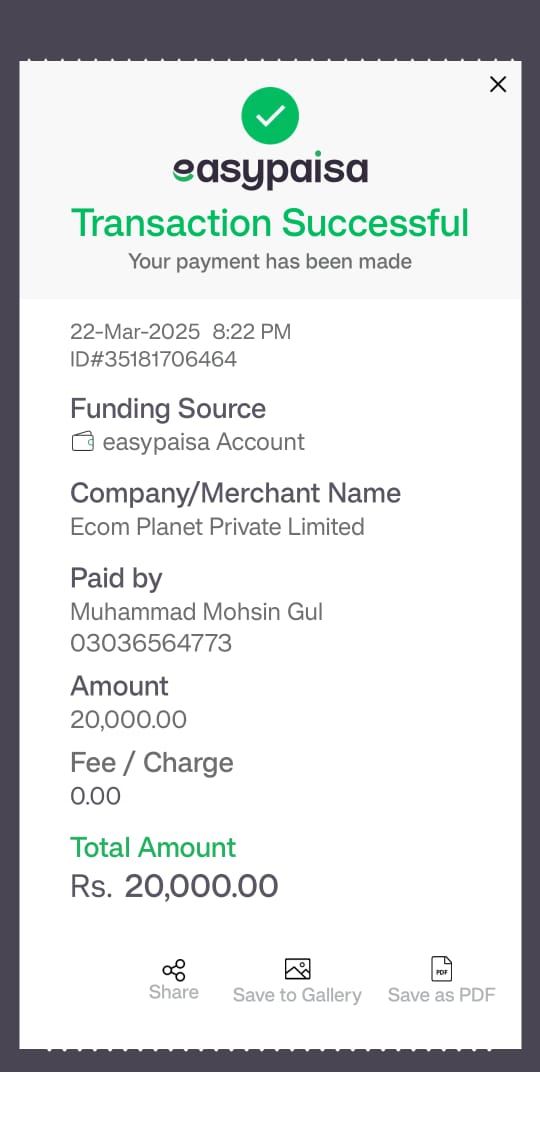Click the Your payment has been made text
The width and height of the screenshot is (540, 1147).
(270, 261)
